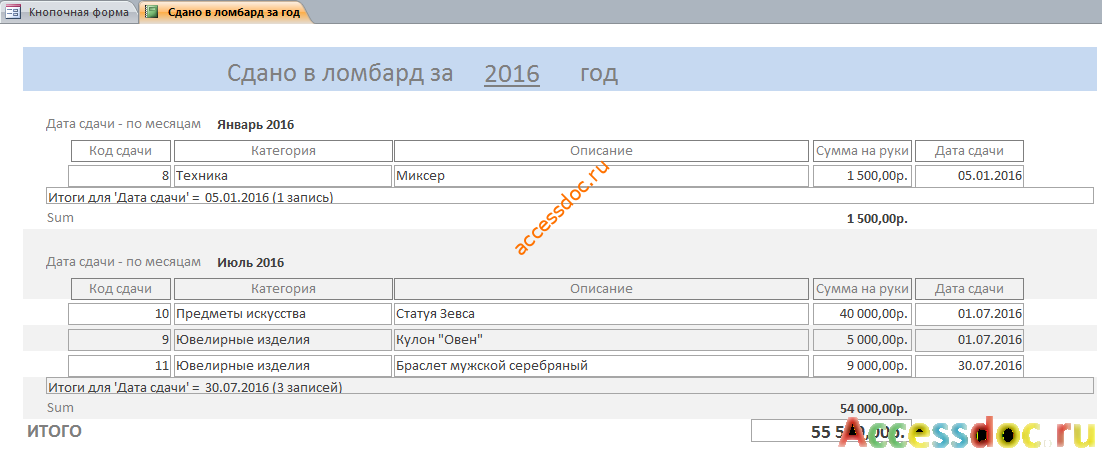This screenshot has width=1102, height=454.
Task: Select the Статуя Зевса description cell
Action: tap(602, 313)
